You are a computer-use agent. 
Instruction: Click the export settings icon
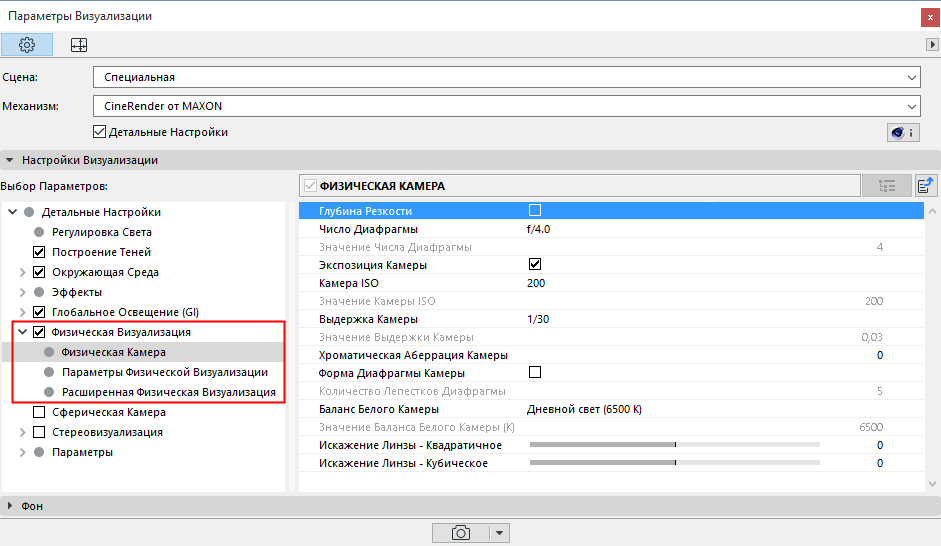click(x=926, y=186)
